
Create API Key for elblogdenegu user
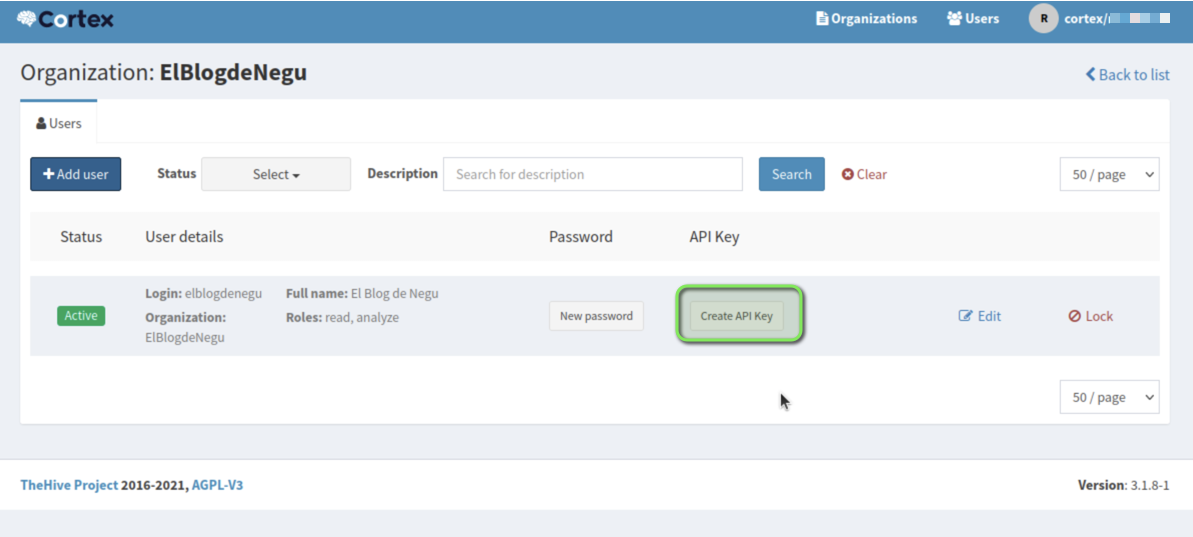coord(736,316)
